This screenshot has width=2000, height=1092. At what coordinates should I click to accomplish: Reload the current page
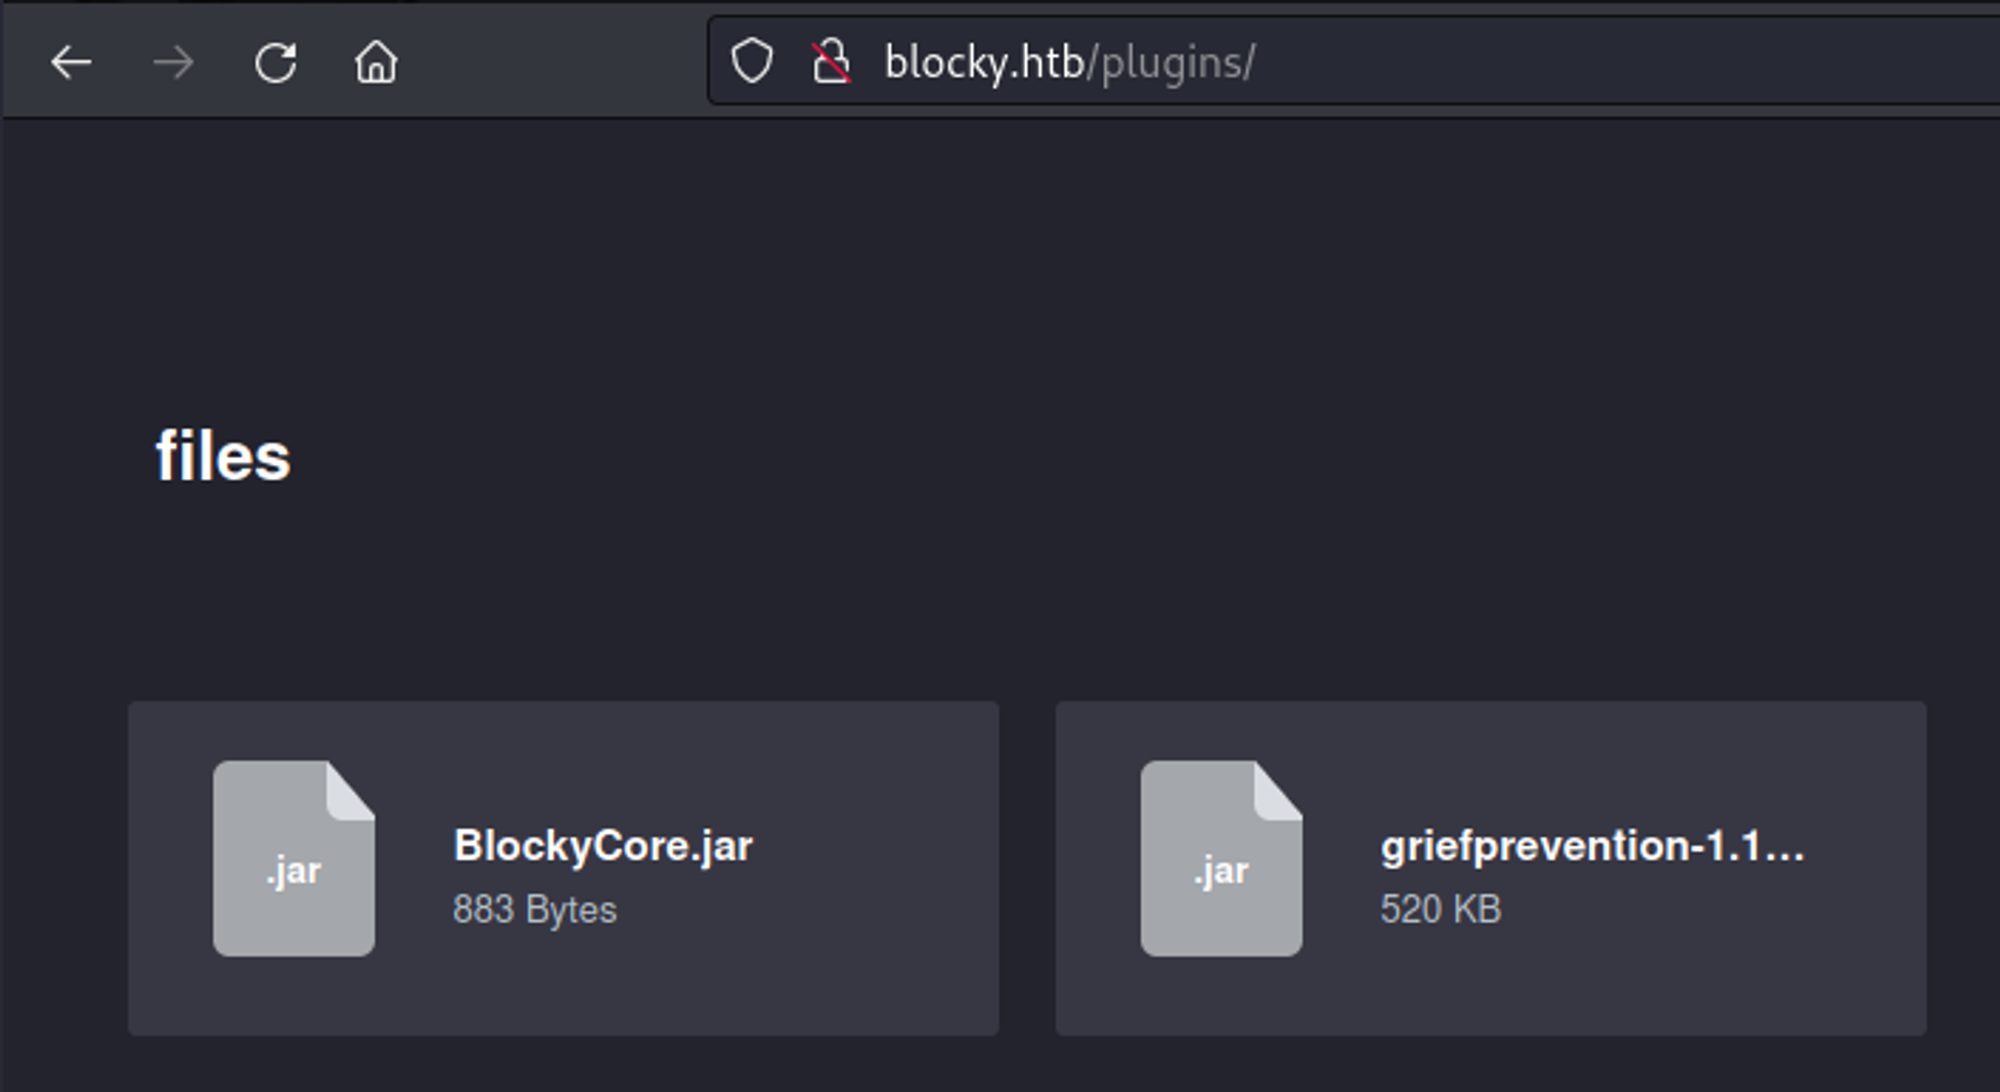[x=275, y=63]
